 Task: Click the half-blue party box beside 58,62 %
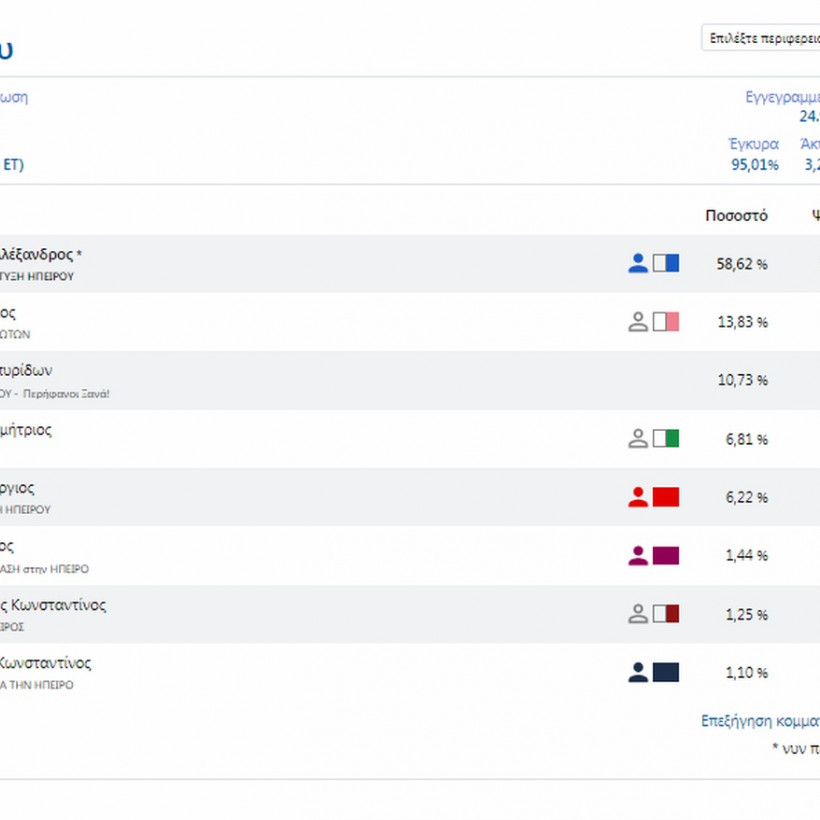coord(666,264)
